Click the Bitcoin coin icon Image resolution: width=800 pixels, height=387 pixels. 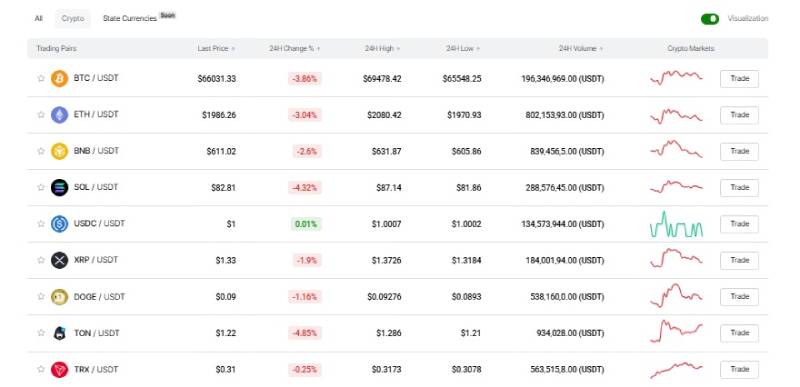(x=59, y=79)
